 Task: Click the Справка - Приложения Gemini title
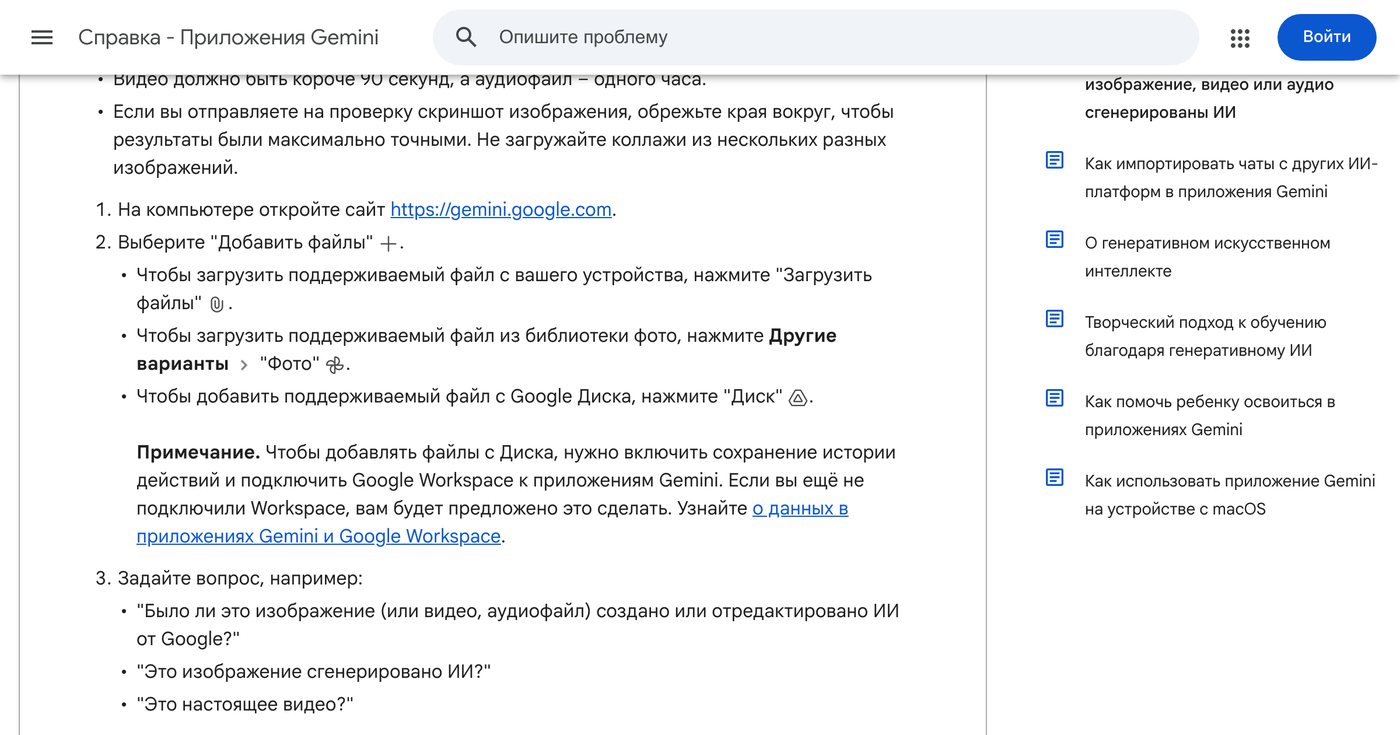point(228,37)
